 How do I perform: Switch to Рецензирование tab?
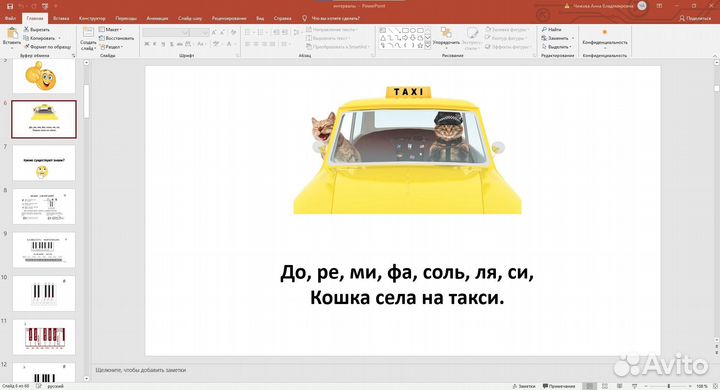[x=229, y=18]
